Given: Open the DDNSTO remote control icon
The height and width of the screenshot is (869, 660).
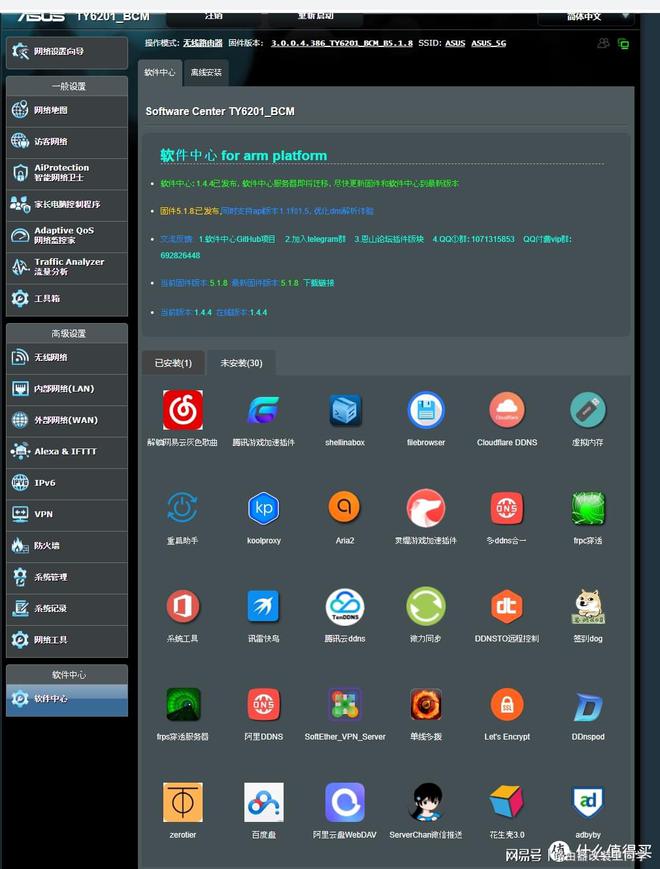Looking at the screenshot, I should tap(506, 606).
